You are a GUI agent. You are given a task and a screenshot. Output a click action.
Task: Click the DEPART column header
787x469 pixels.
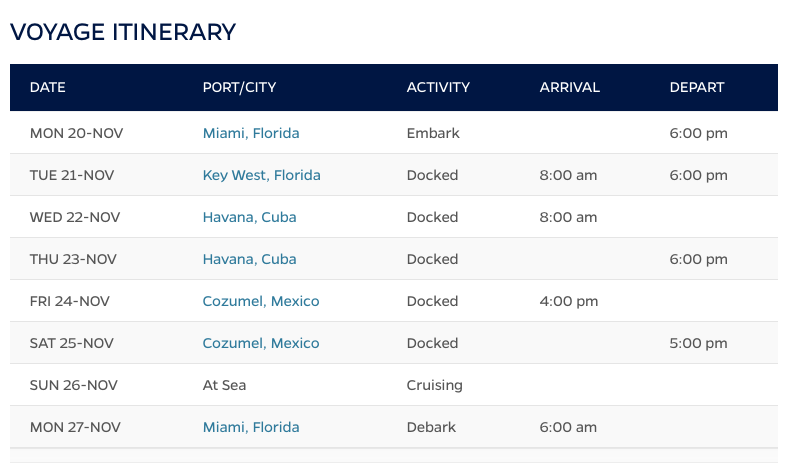click(x=696, y=87)
